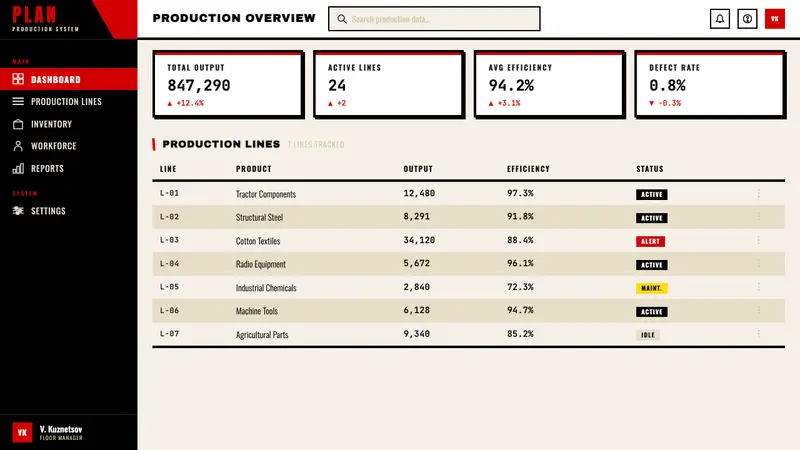The width and height of the screenshot is (800, 450).
Task: Click the Cotton Textiles product cell
Action: coord(258,241)
